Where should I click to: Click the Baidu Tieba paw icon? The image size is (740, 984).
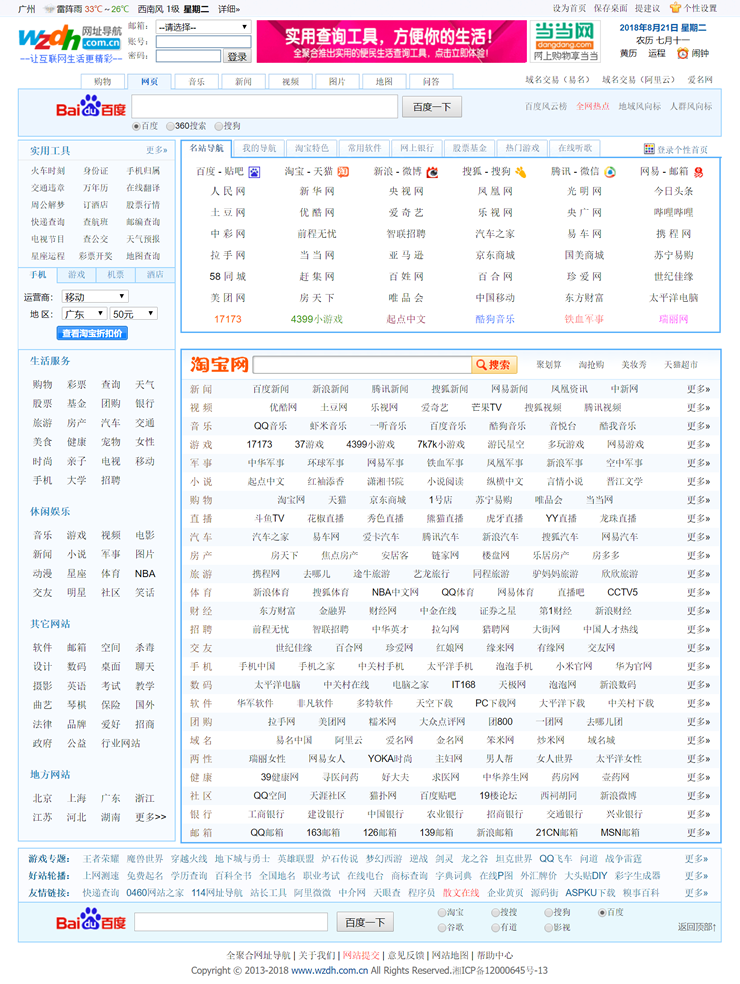pyautogui.click(x=254, y=172)
